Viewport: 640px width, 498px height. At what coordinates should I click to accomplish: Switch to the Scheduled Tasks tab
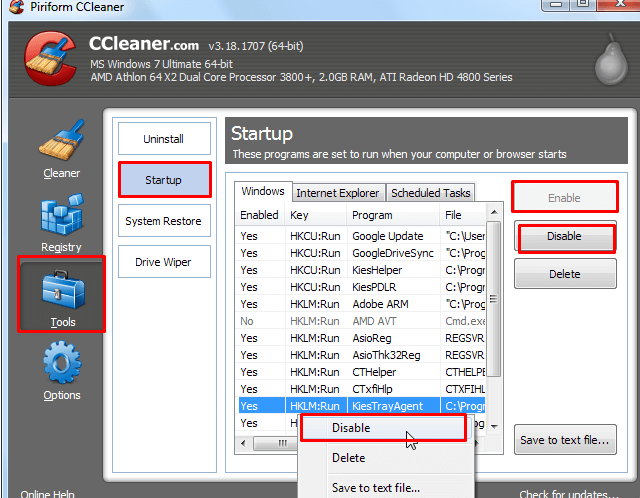tap(431, 193)
